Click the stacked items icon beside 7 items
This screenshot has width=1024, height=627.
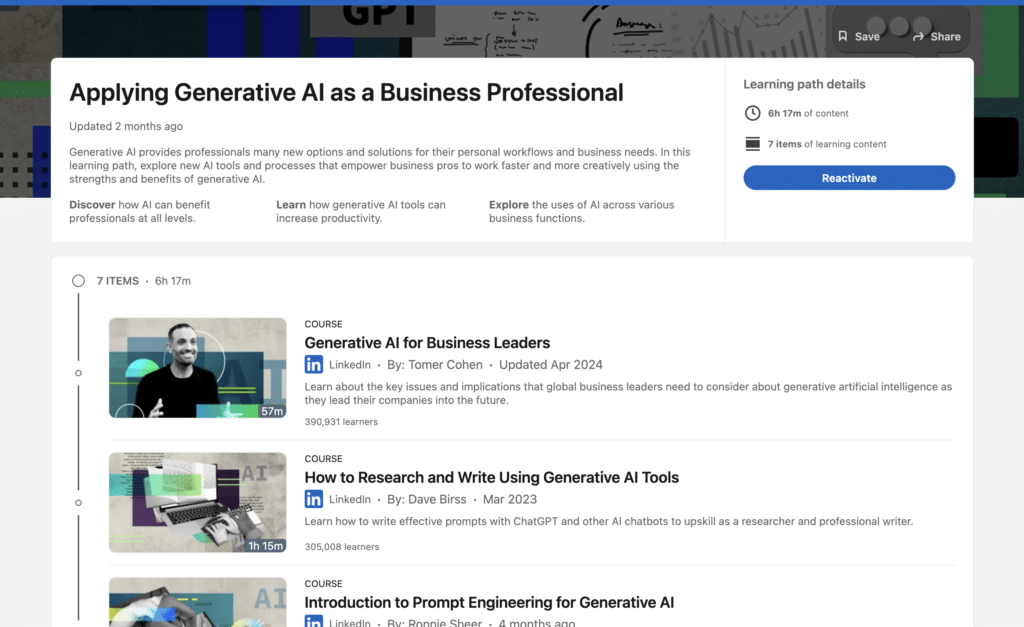[x=752, y=144]
